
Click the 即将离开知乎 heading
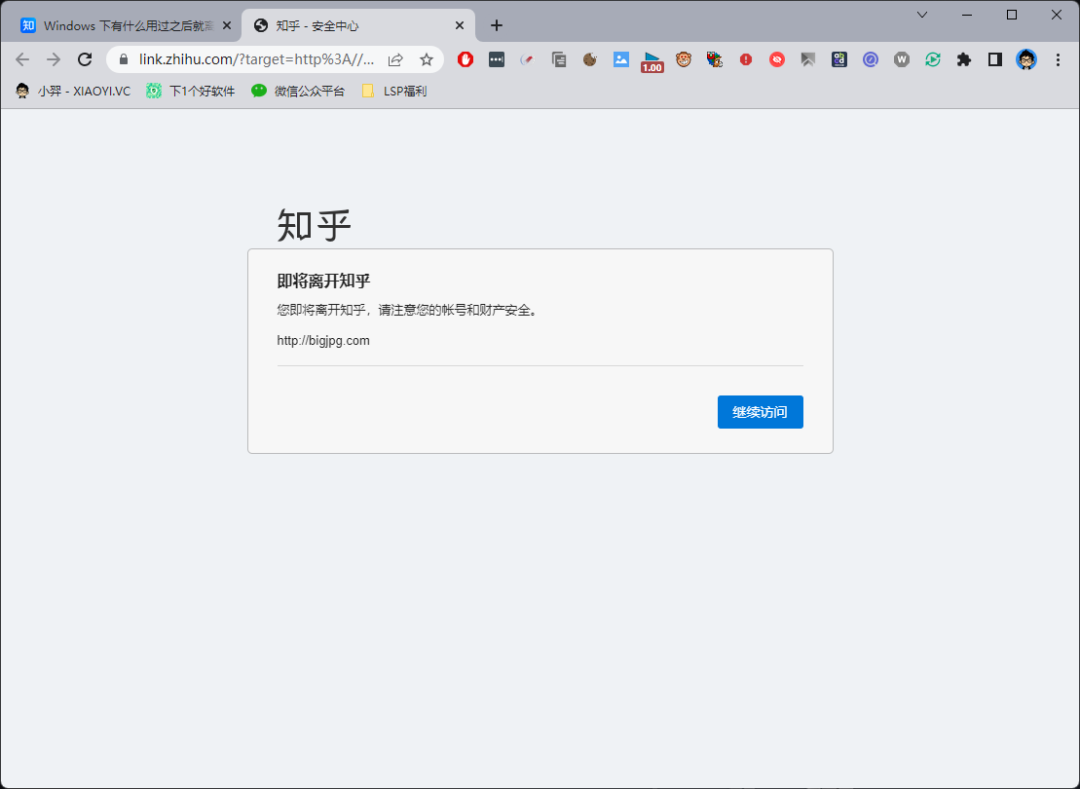click(x=324, y=280)
